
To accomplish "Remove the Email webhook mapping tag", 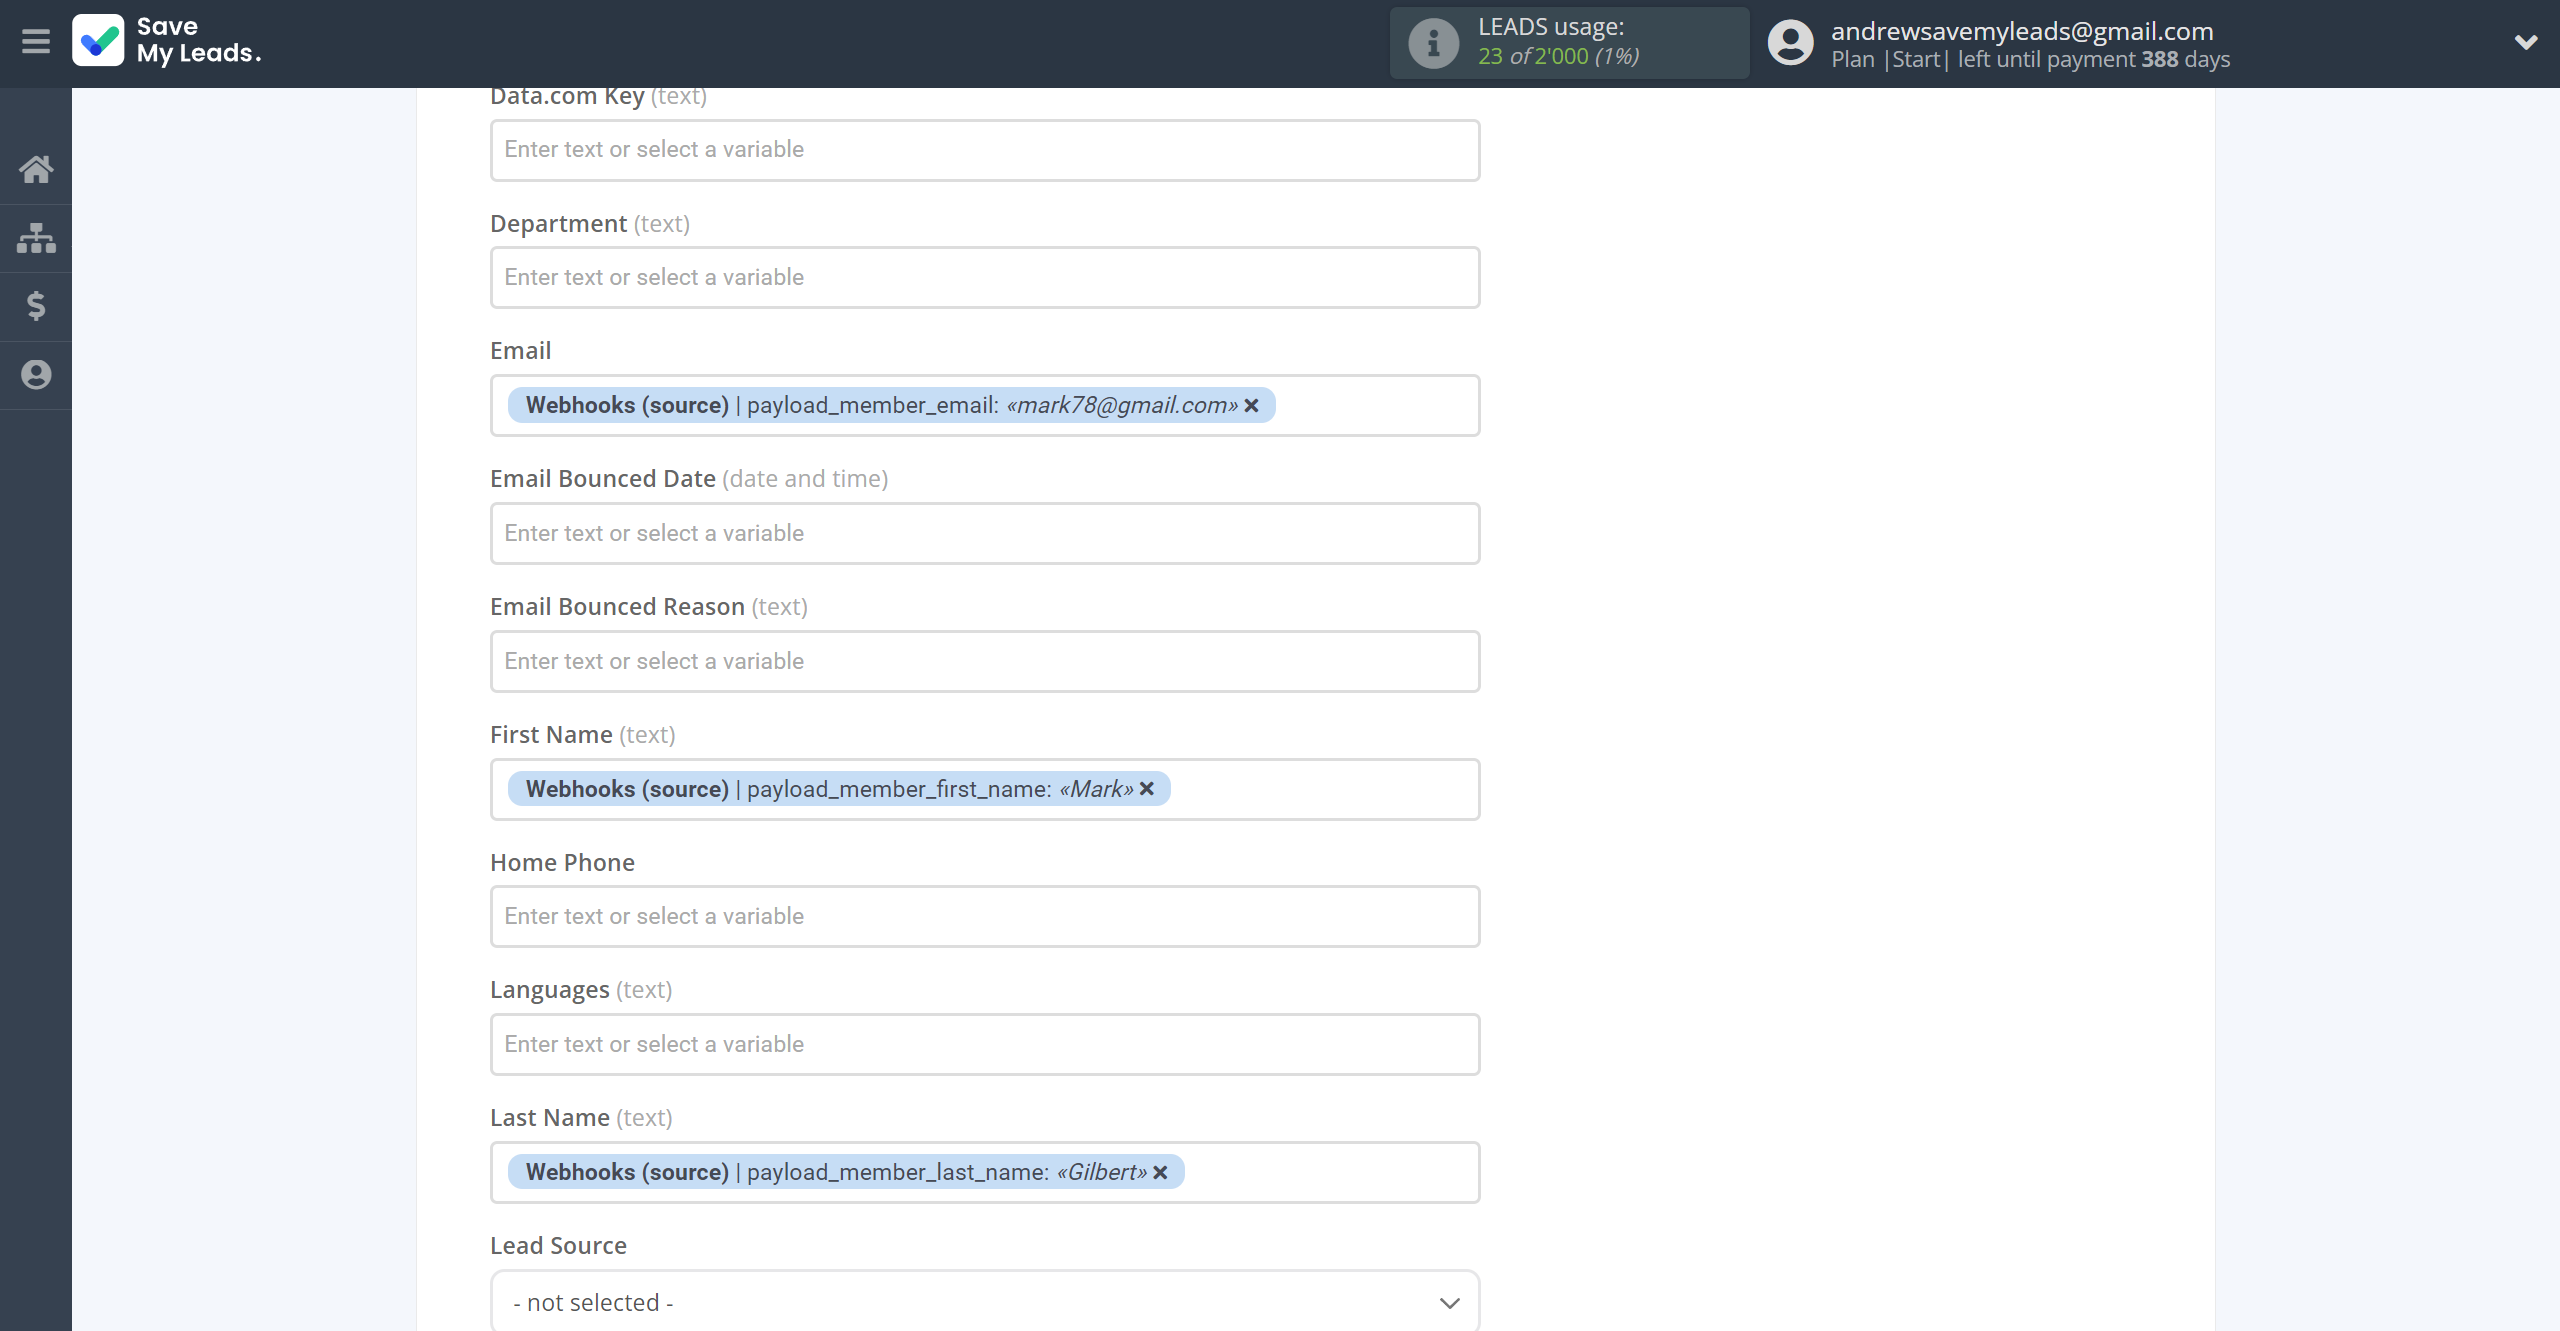I will click(x=1255, y=405).
